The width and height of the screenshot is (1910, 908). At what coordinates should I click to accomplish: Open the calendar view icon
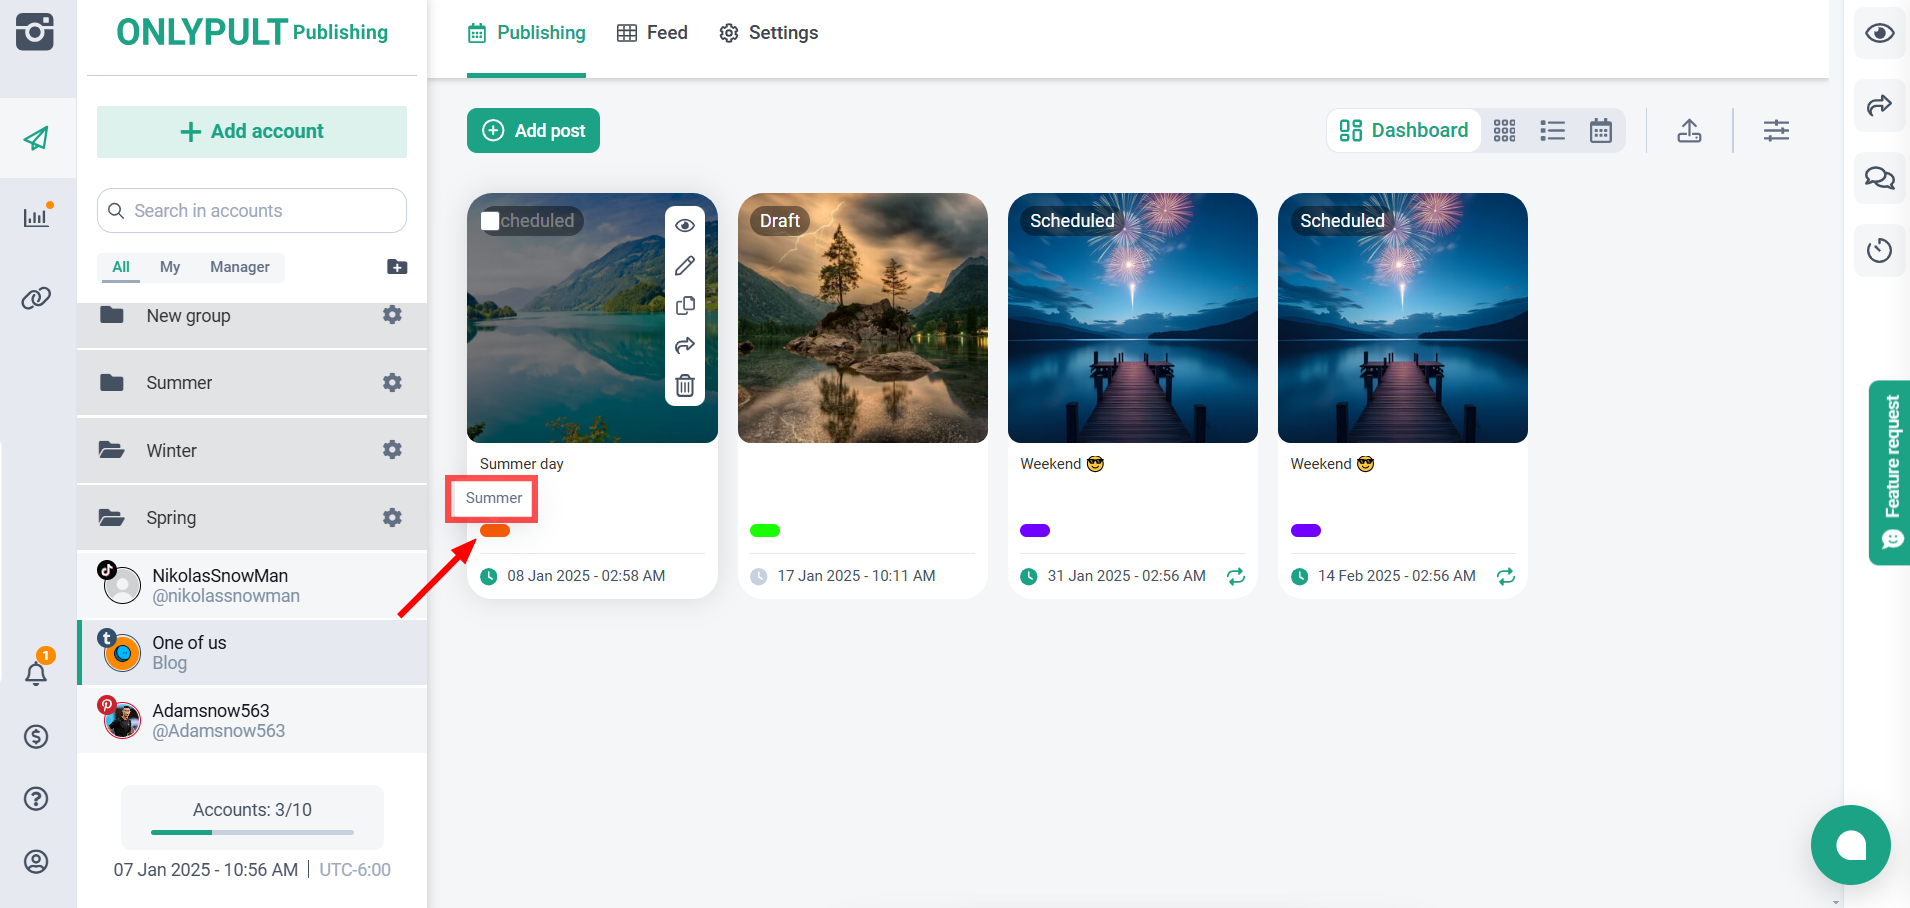pos(1601,131)
